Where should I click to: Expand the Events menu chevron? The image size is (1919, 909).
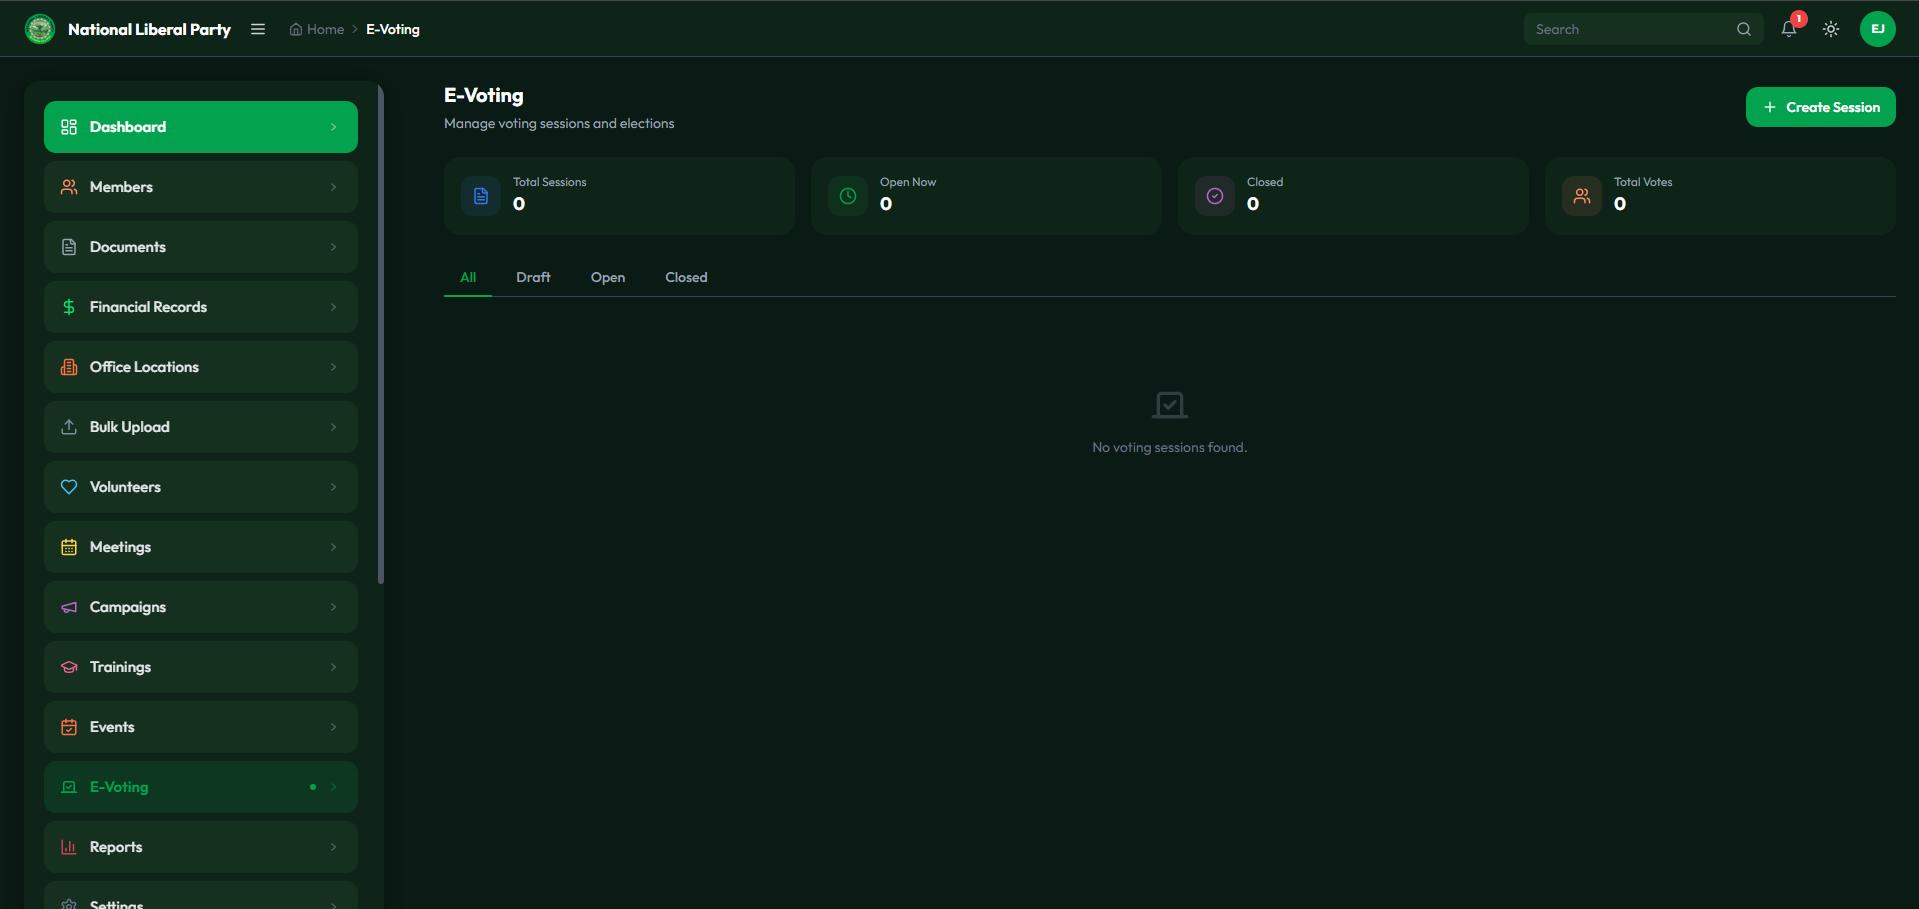(333, 727)
